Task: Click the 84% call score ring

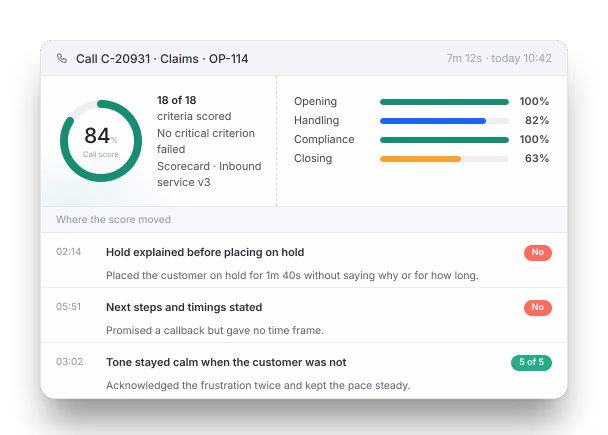Action: (x=101, y=141)
